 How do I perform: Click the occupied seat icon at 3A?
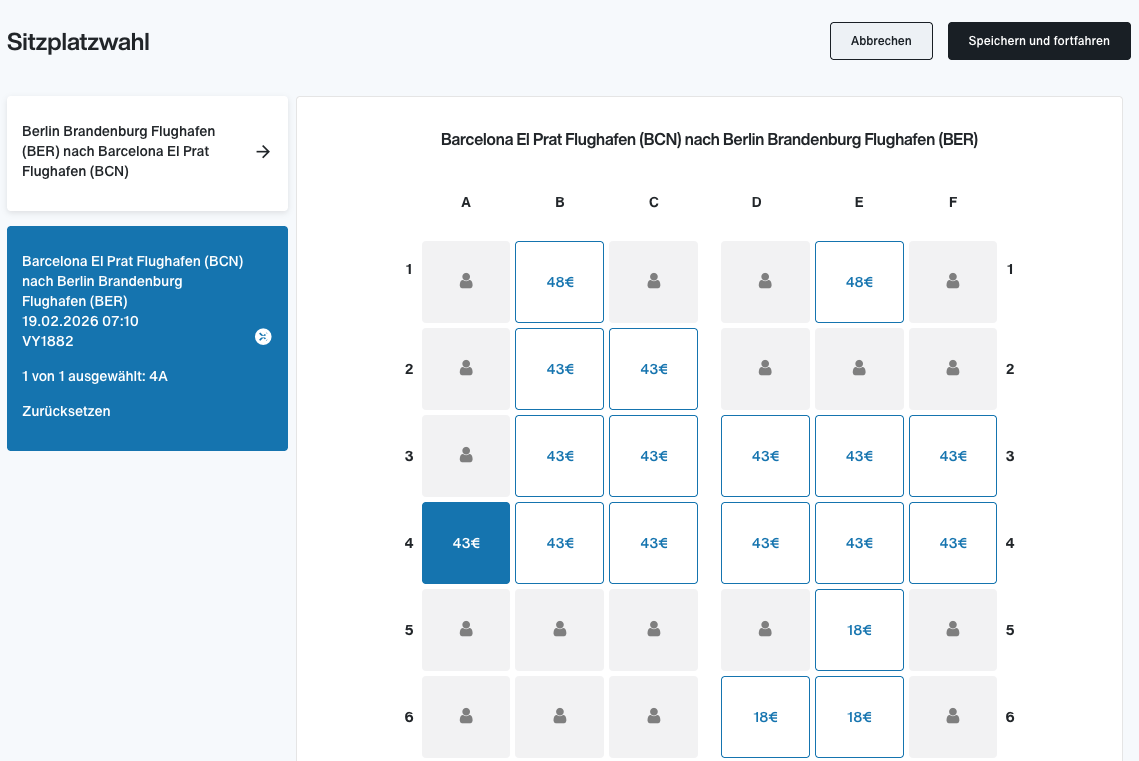tap(466, 455)
